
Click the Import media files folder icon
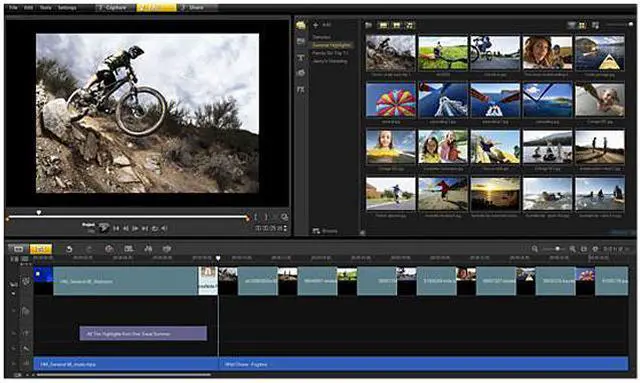point(369,25)
